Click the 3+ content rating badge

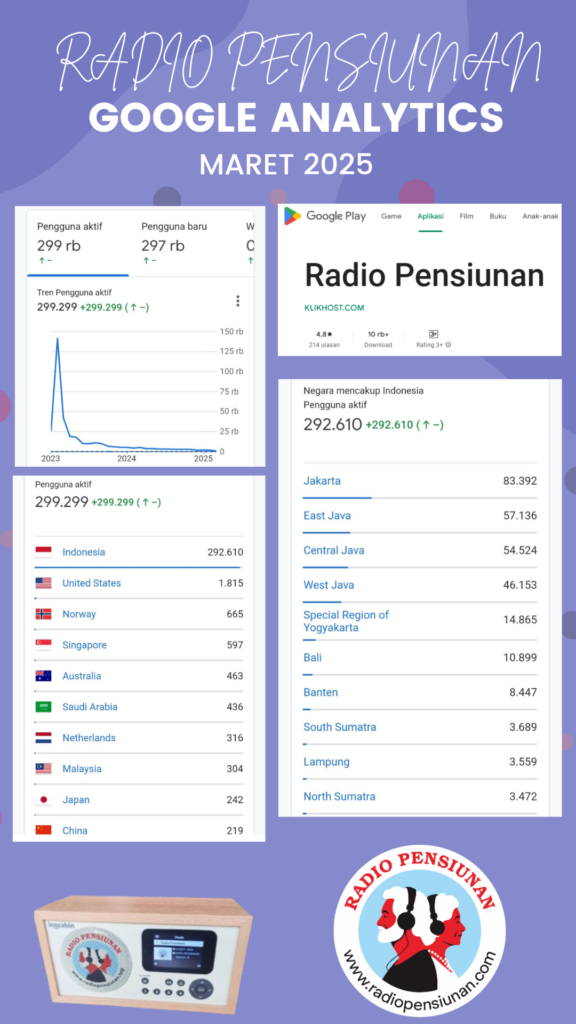[x=433, y=334]
